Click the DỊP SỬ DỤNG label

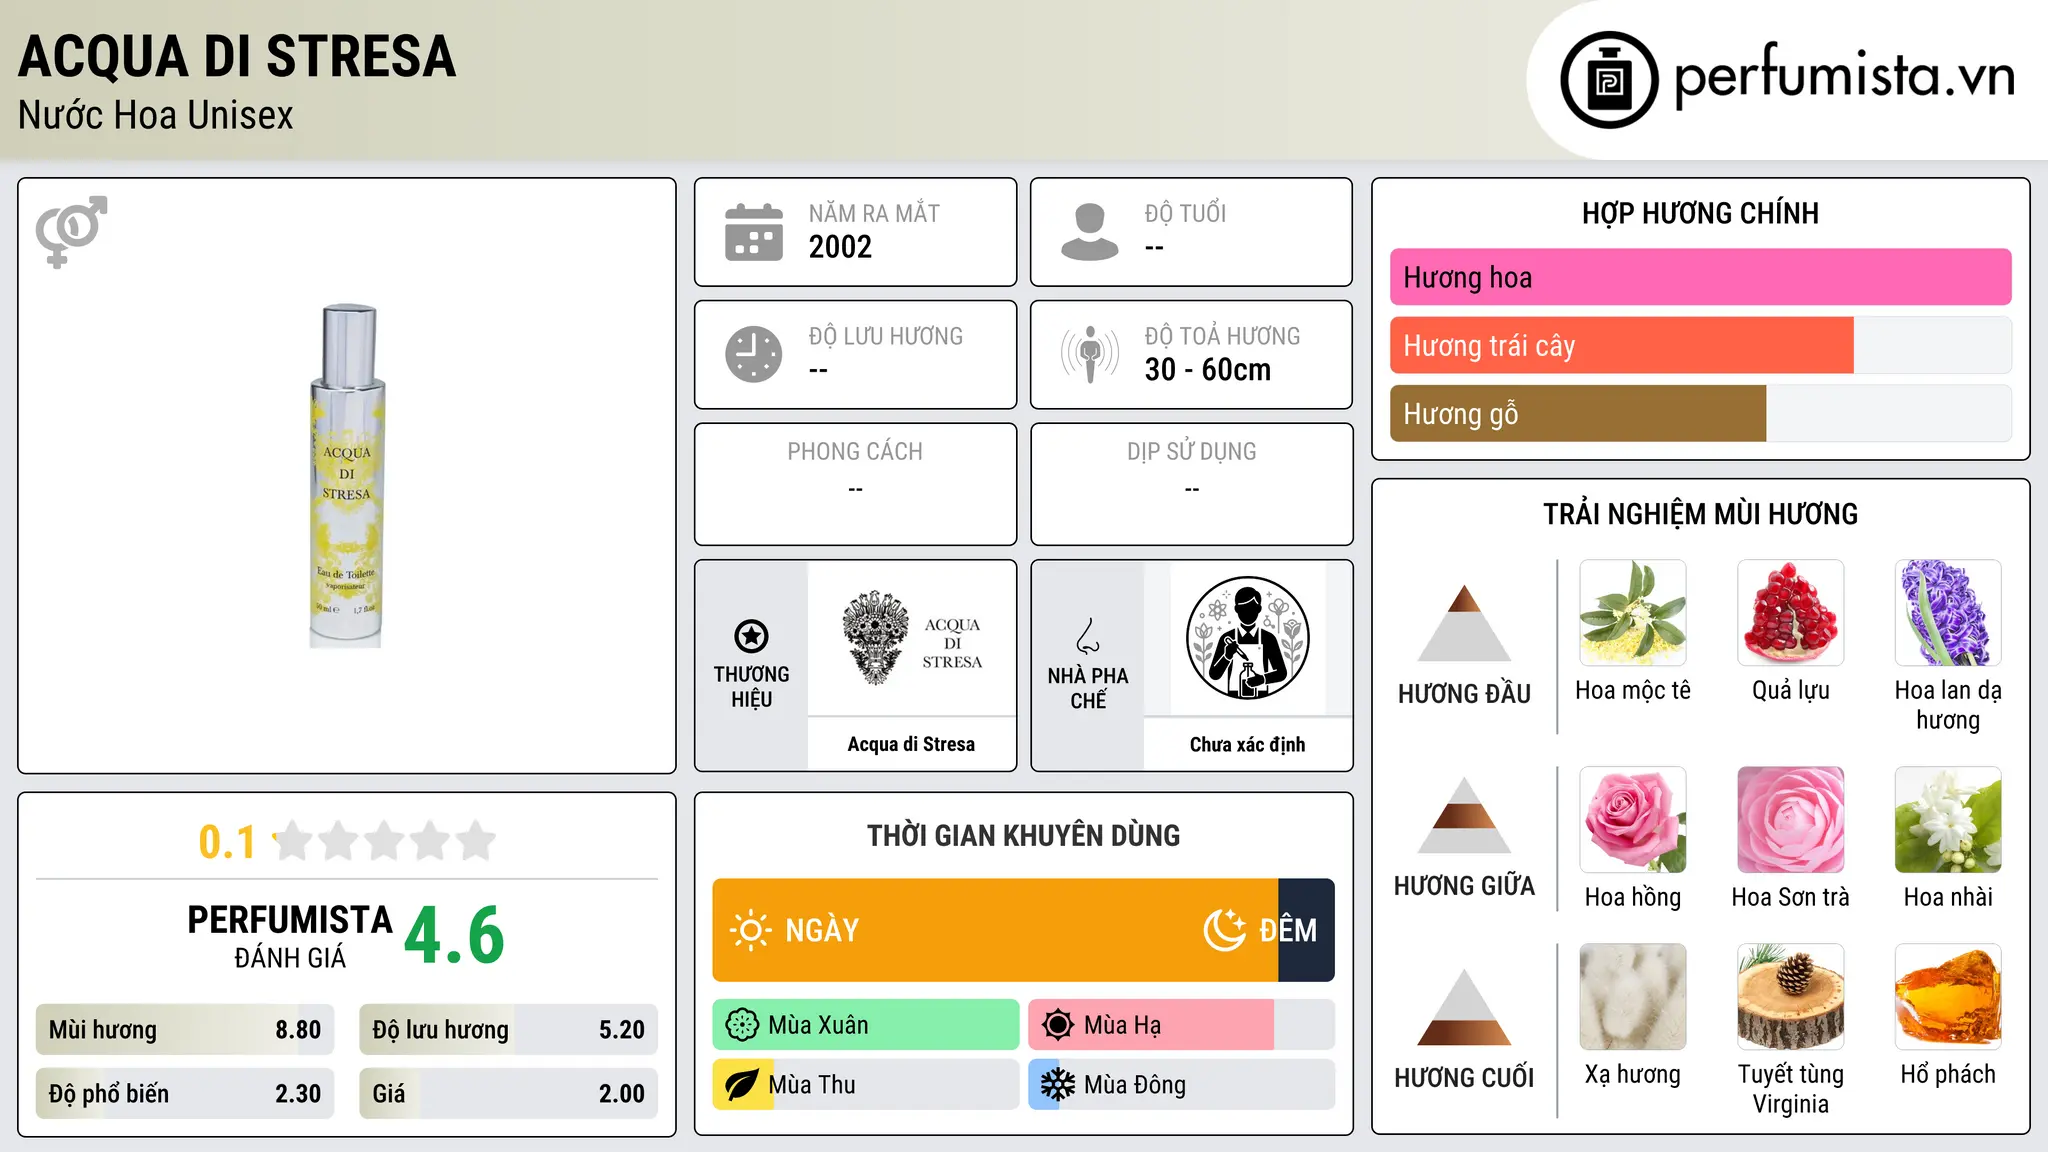click(1191, 451)
